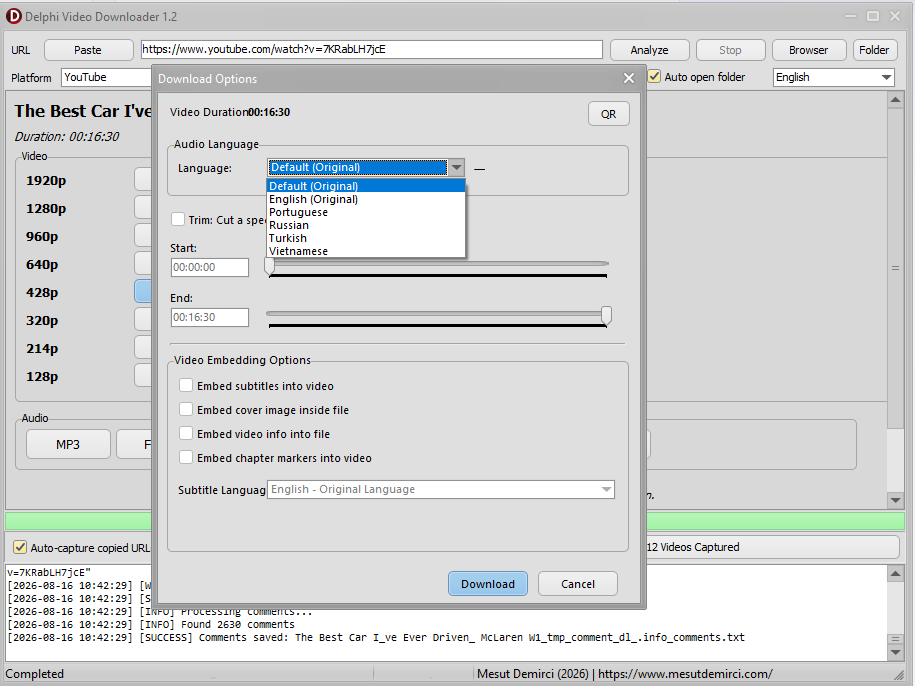The image size is (915, 686).
Task: Open the Platform YouTube dropdown
Action: coord(106,77)
